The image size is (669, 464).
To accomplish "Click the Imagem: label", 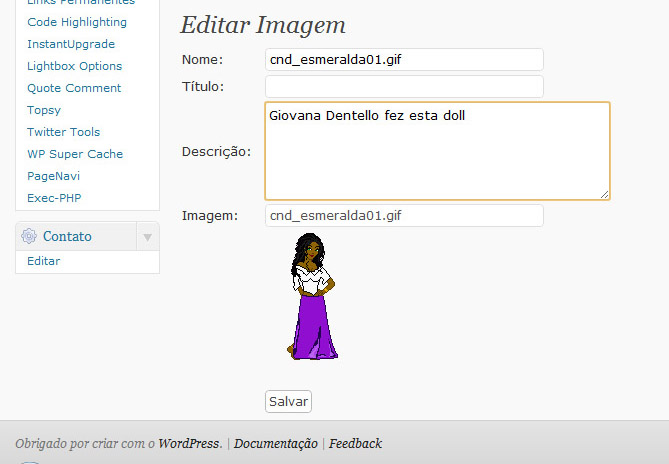I will pyautogui.click(x=210, y=216).
